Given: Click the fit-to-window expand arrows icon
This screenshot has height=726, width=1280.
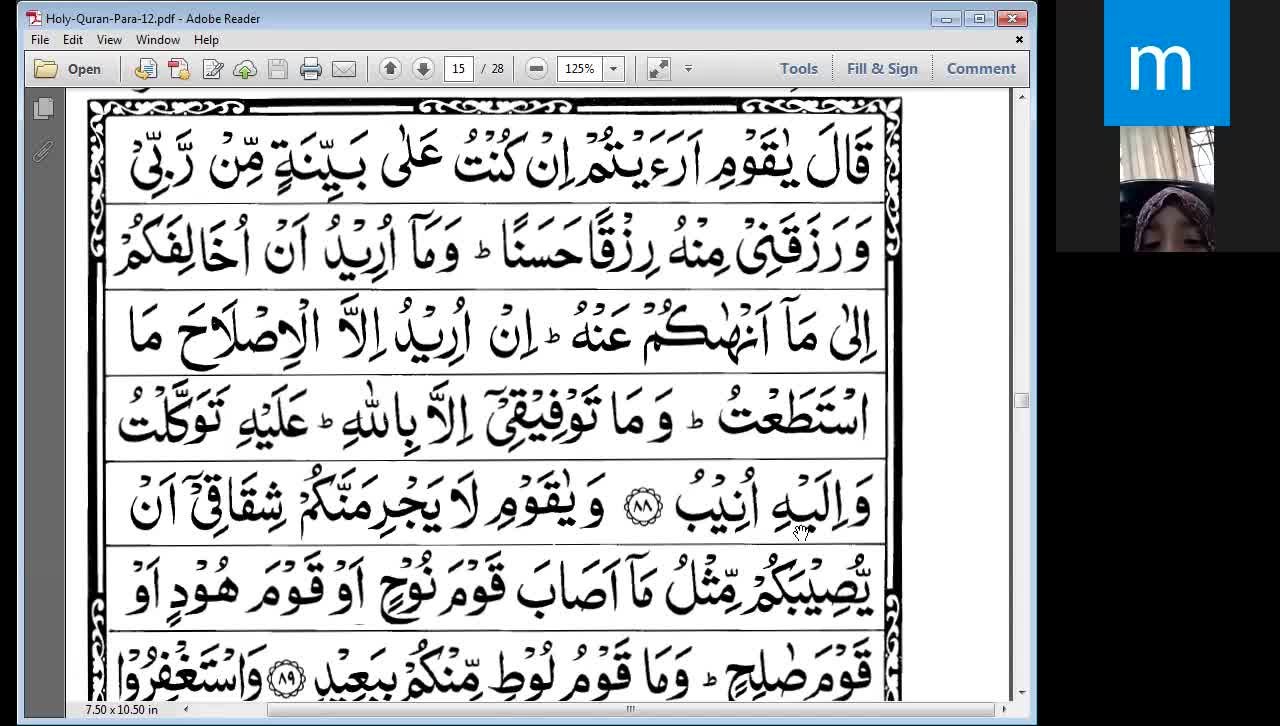Looking at the screenshot, I should [x=658, y=69].
